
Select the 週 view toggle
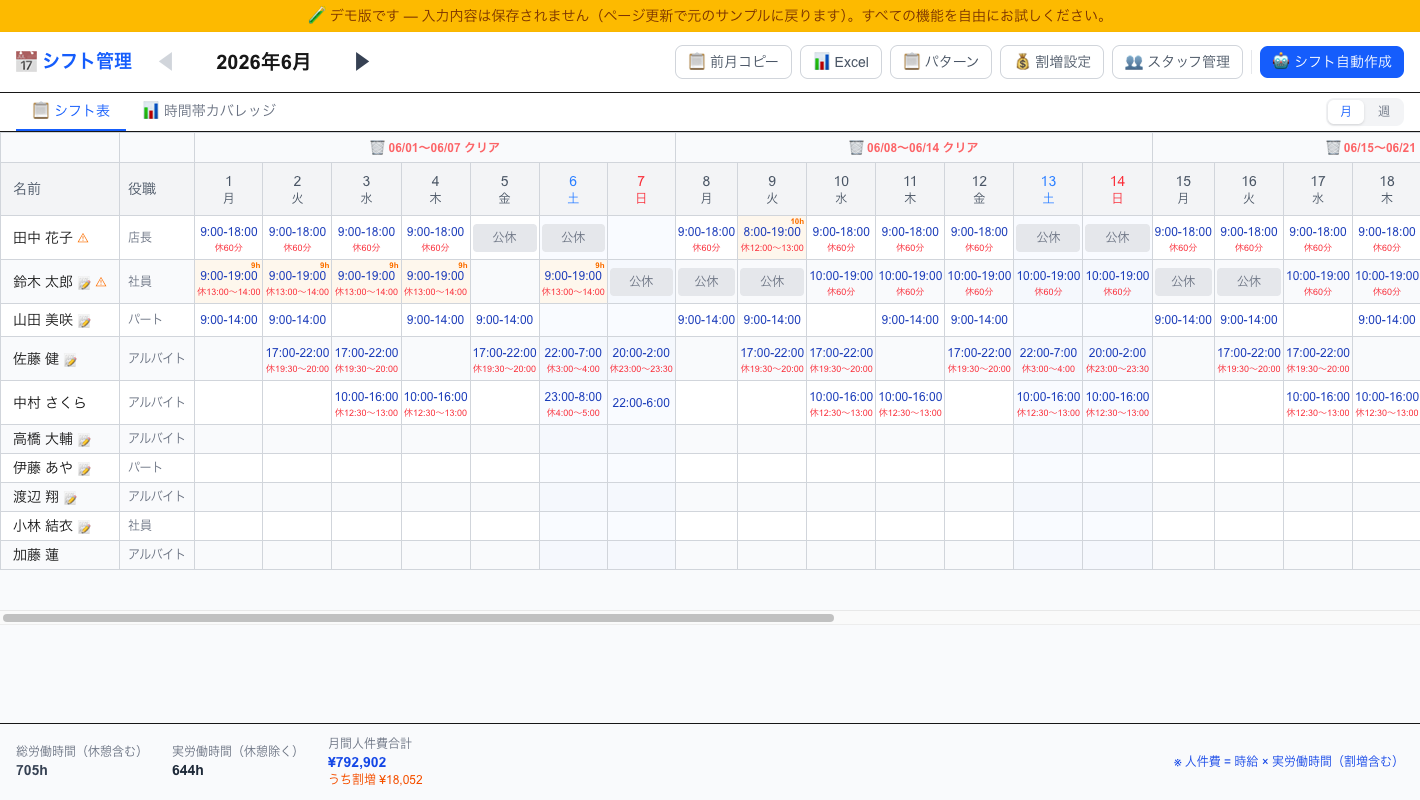coord(1384,111)
